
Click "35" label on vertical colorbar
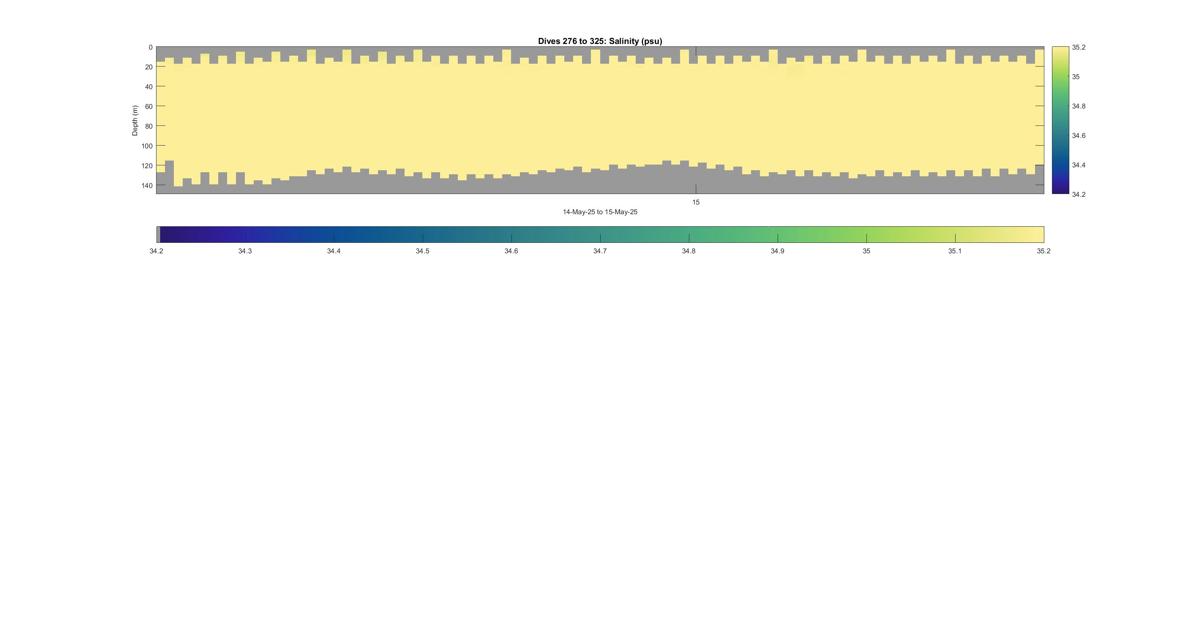(1076, 77)
